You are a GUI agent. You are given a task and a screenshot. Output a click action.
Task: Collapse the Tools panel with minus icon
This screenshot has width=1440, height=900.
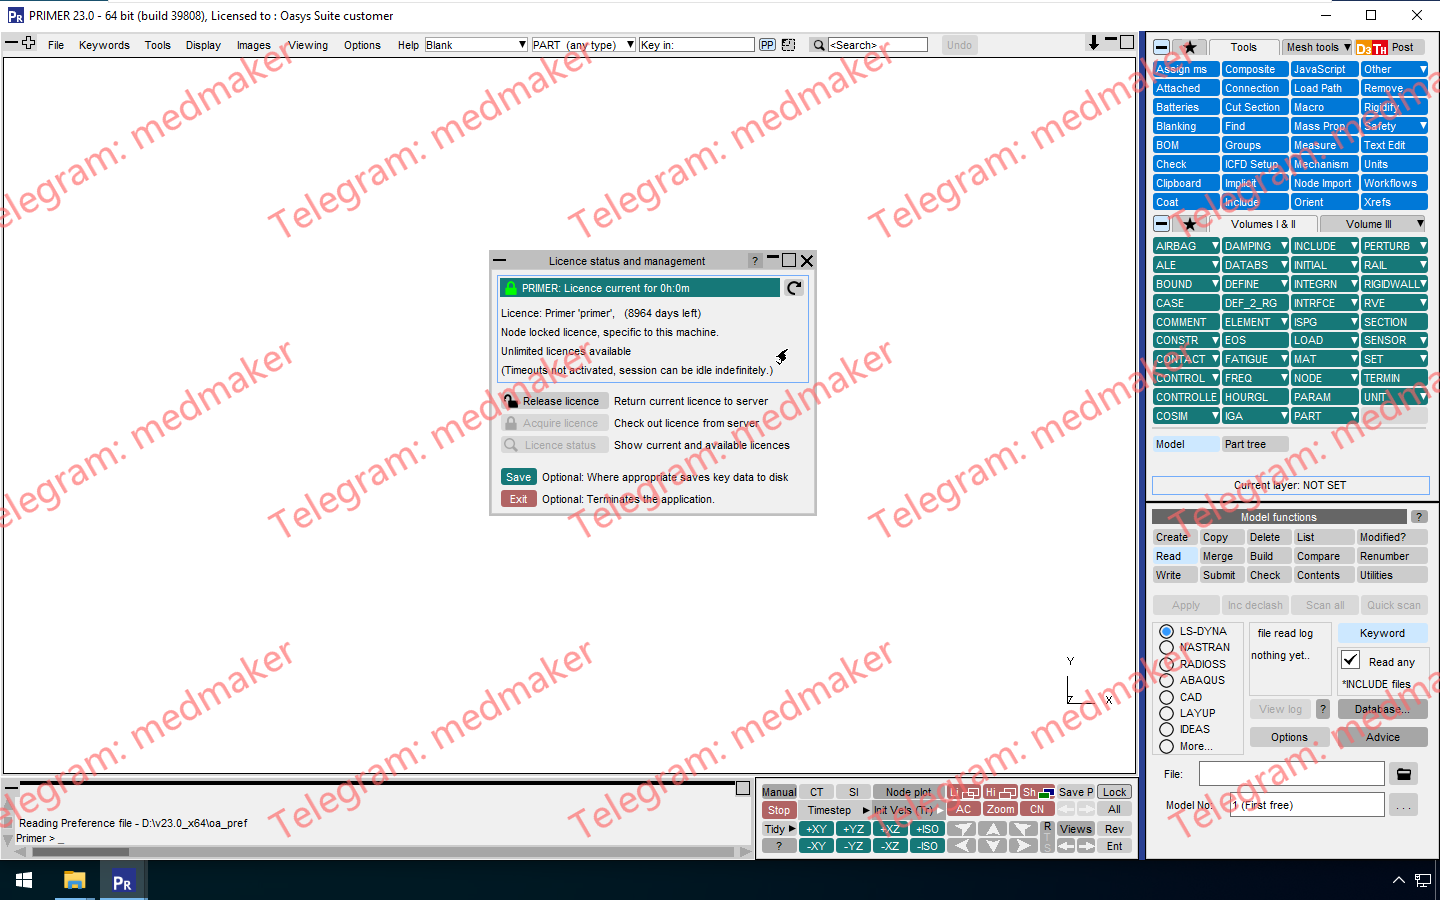(x=1161, y=47)
